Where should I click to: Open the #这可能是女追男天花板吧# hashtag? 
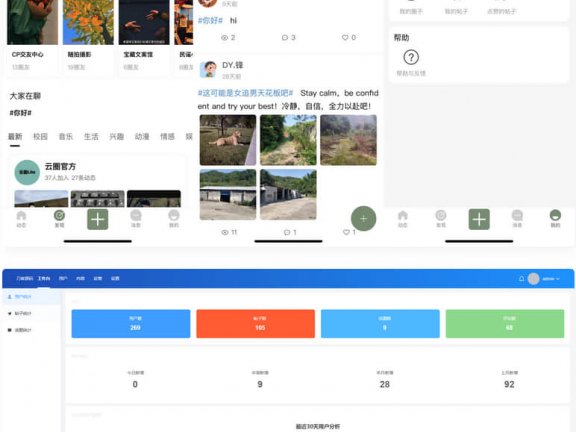click(x=245, y=93)
